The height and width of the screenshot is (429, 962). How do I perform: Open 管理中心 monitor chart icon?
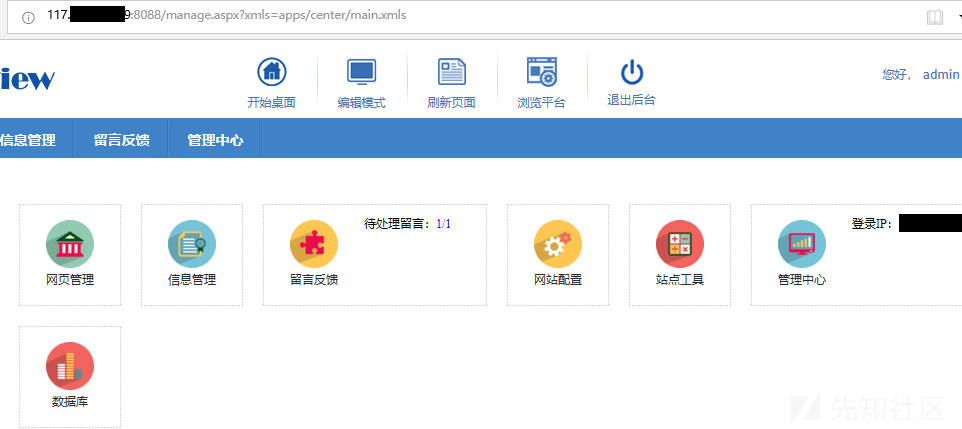click(x=802, y=244)
